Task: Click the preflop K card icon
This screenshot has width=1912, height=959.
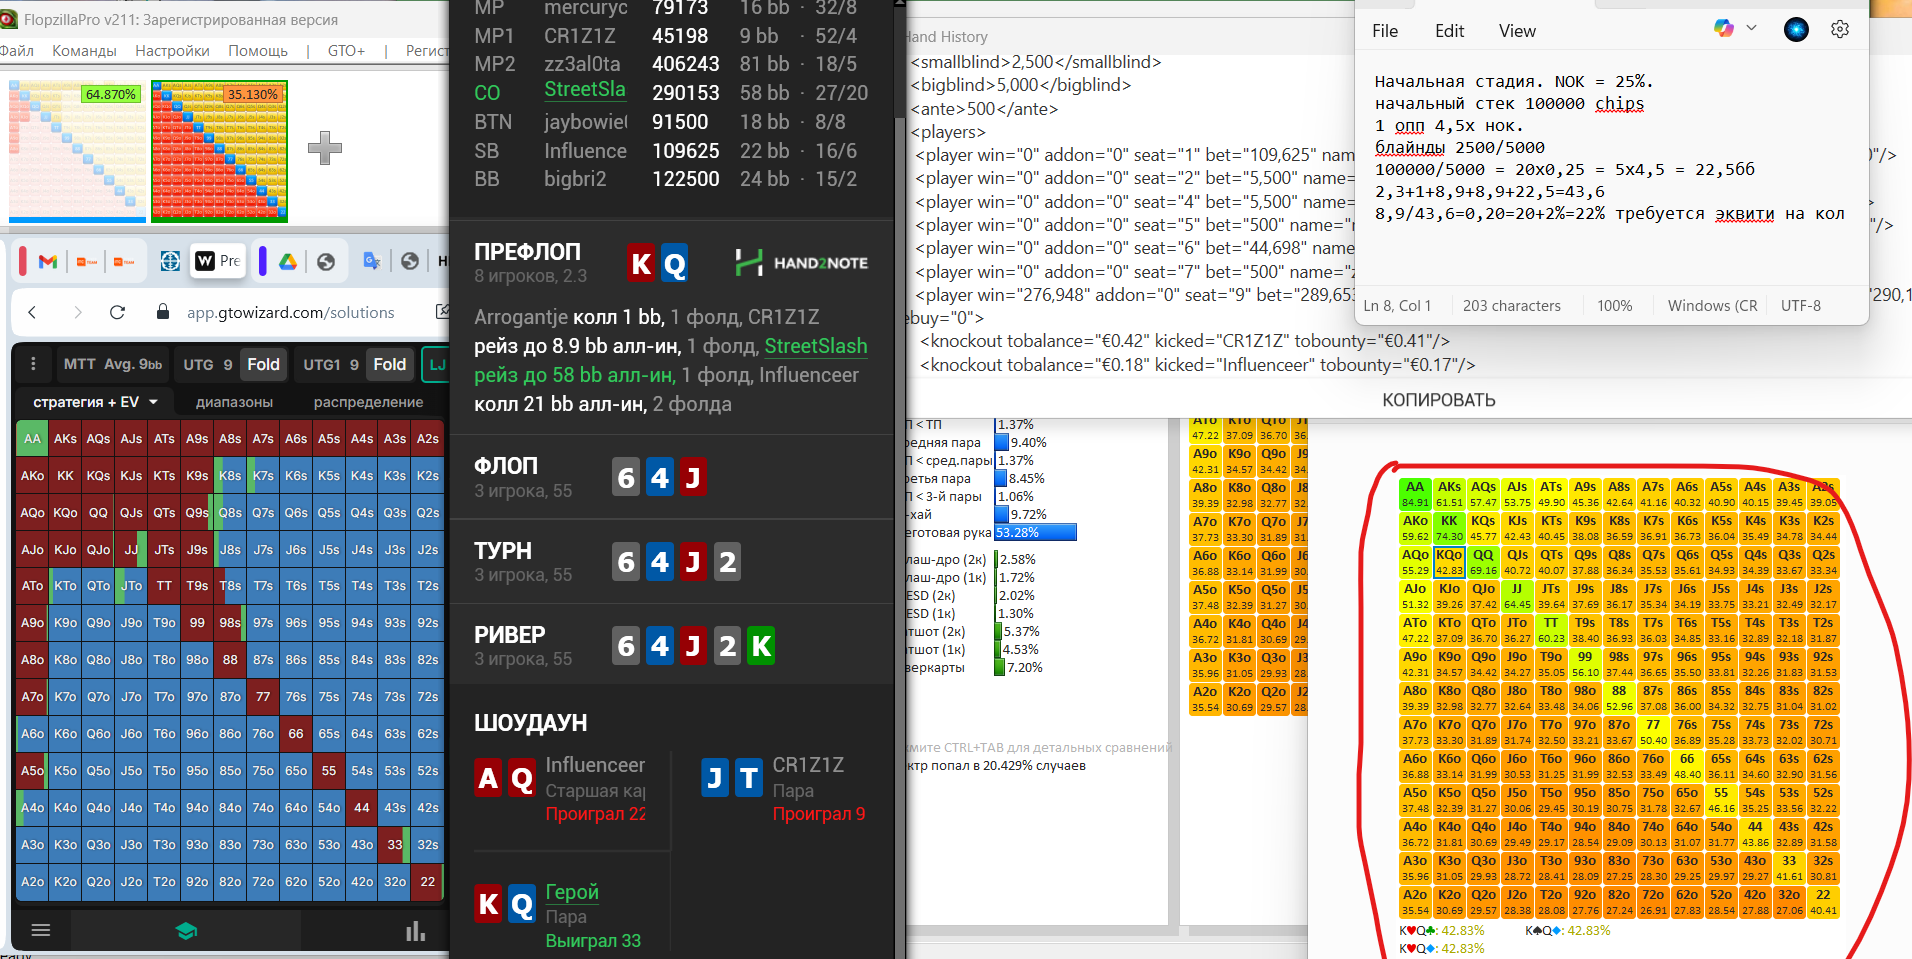Action: [641, 263]
